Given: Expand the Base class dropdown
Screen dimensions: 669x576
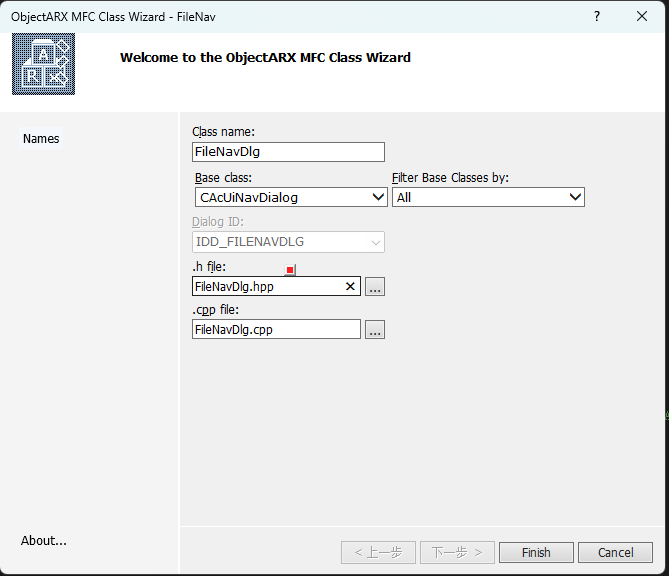Looking at the screenshot, I should (x=378, y=198).
